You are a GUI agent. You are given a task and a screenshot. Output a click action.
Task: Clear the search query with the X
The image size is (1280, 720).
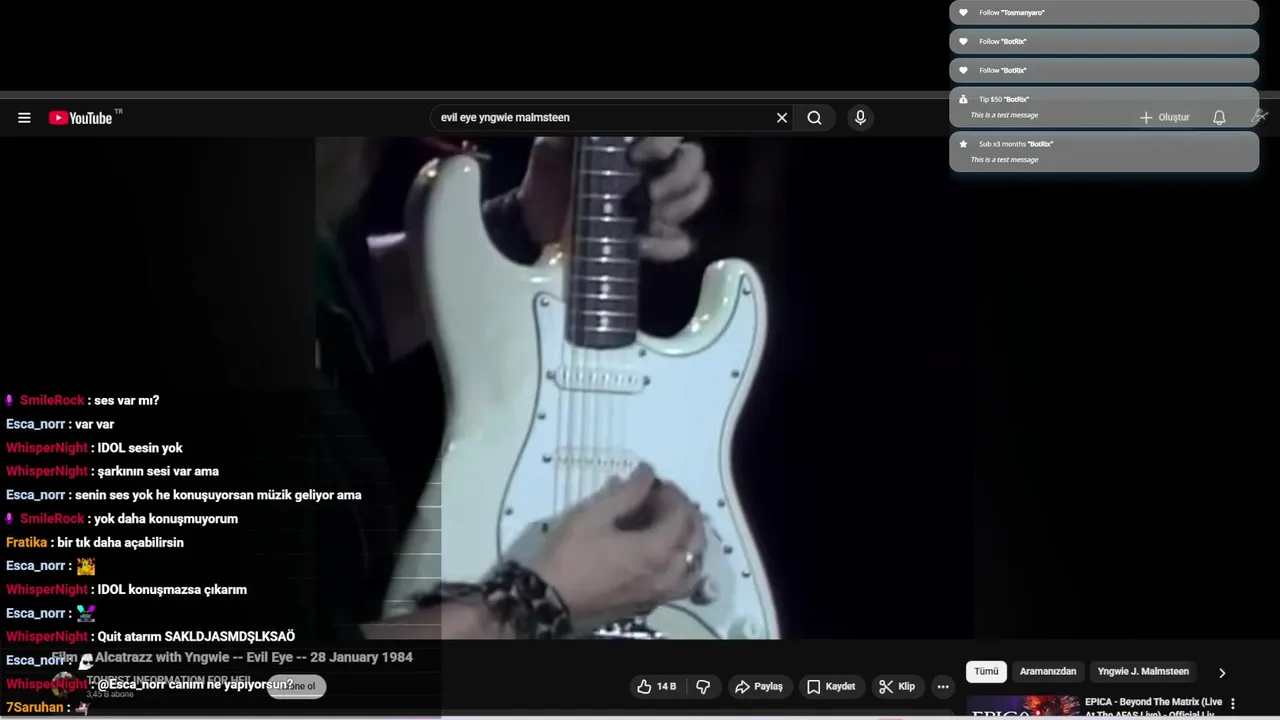782,118
